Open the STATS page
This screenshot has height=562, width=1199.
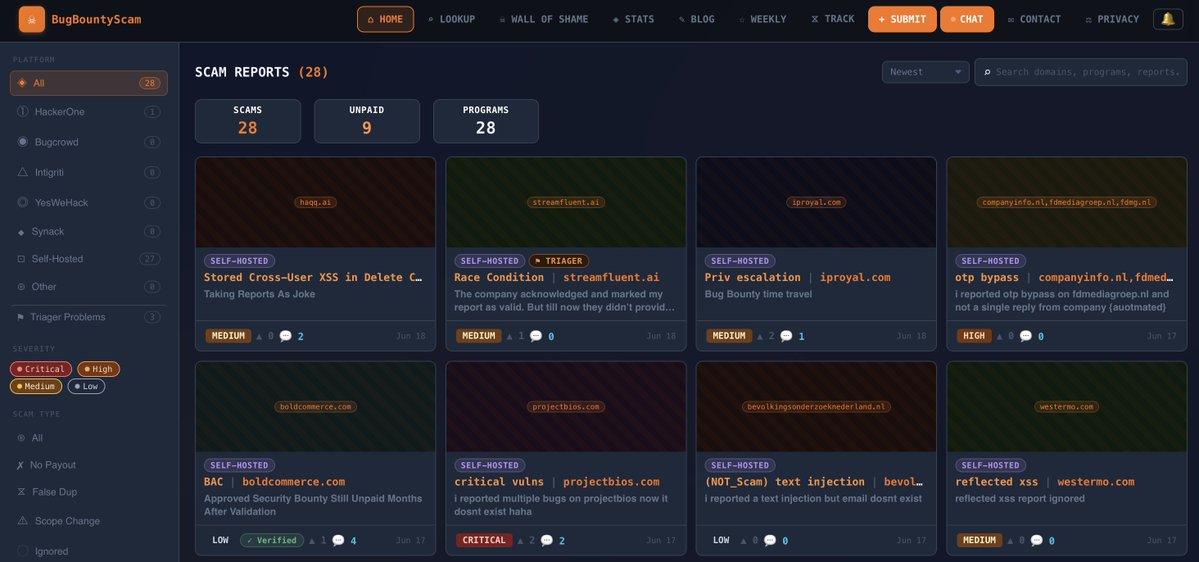coord(633,19)
